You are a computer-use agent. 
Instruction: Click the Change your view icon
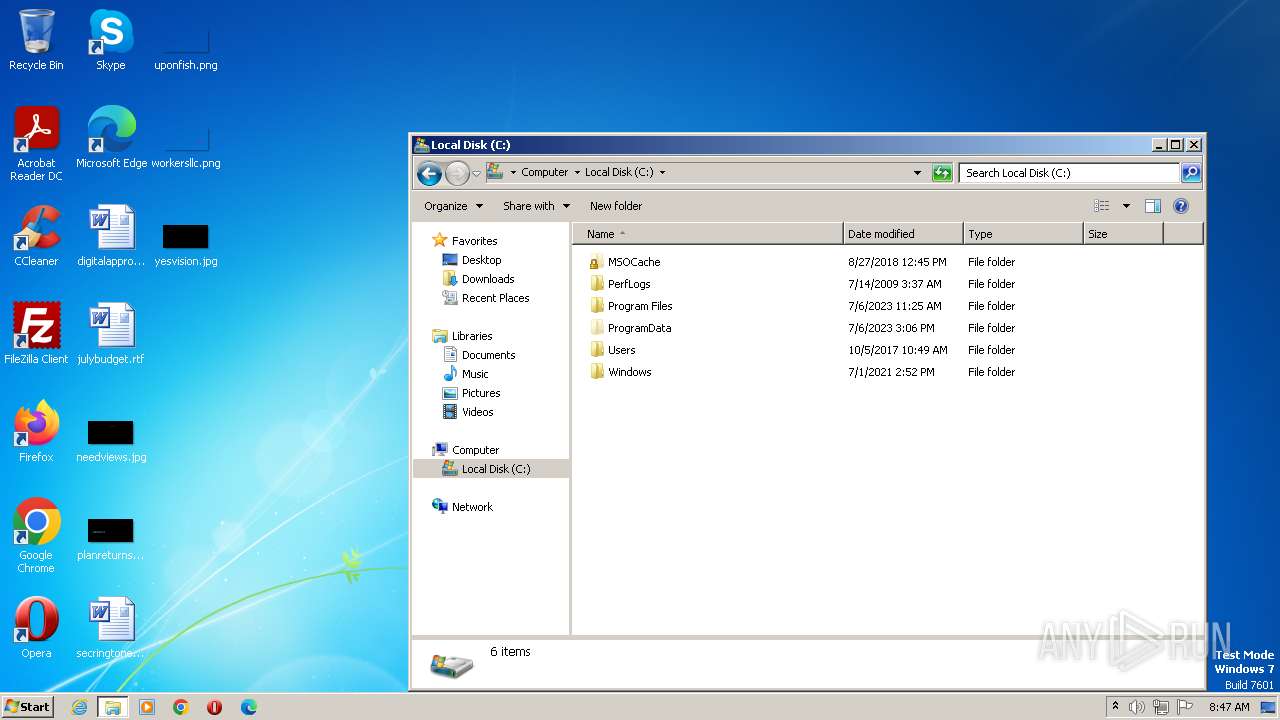coord(1101,206)
